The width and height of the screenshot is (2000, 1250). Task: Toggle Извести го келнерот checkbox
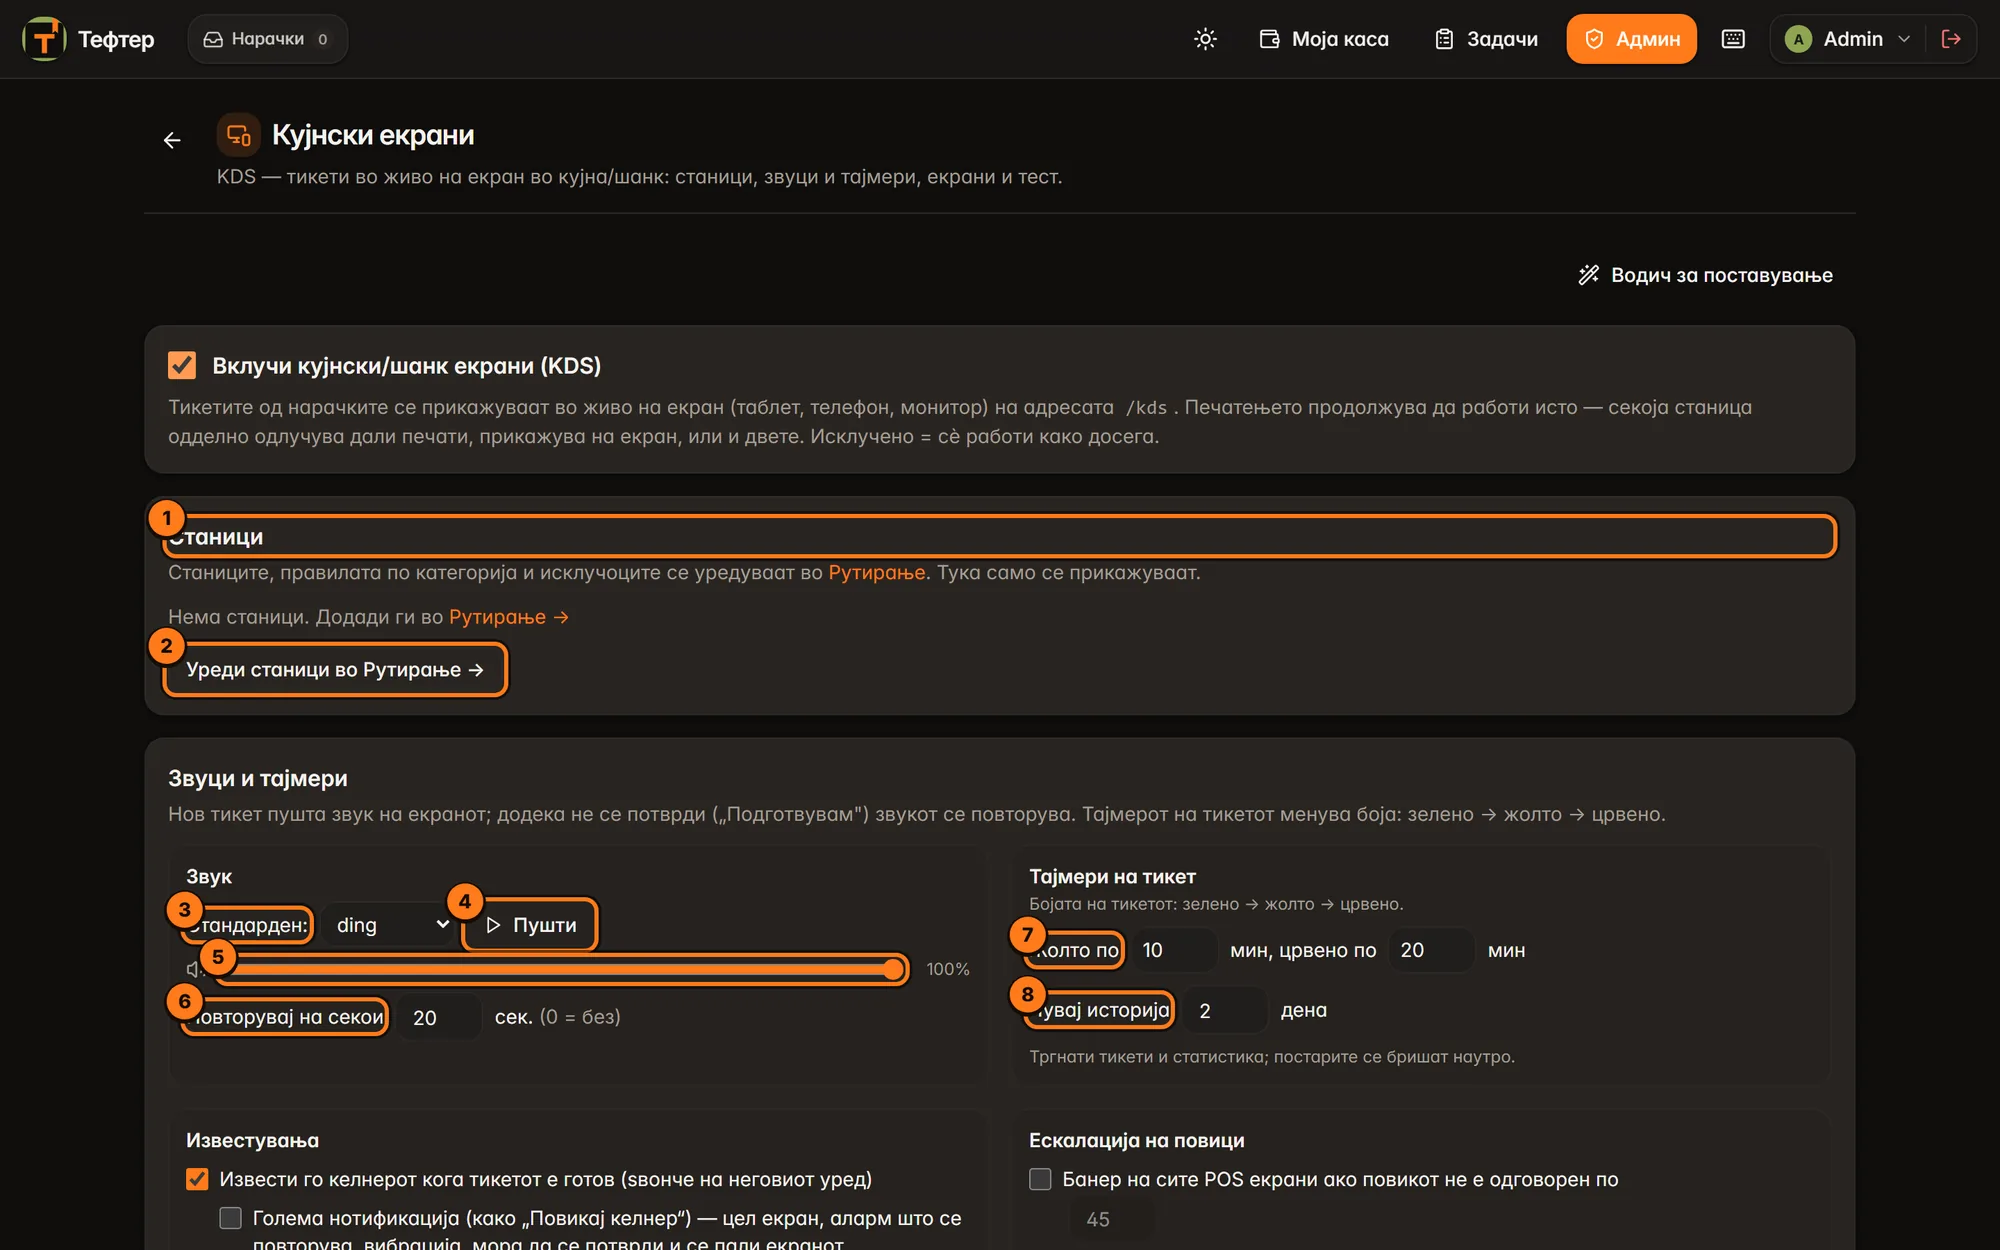coord(197,1179)
